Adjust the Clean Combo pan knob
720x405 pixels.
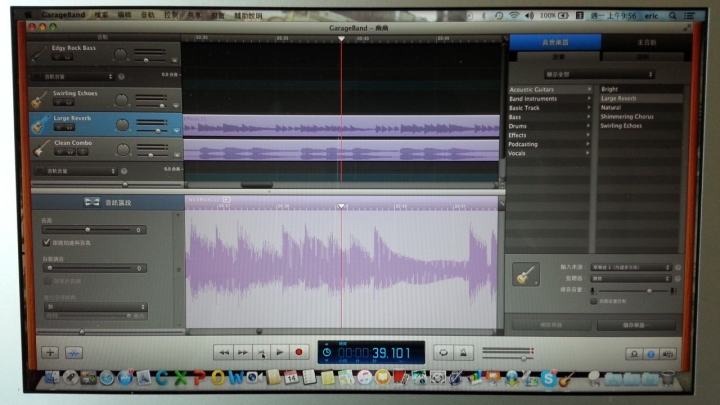click(x=123, y=149)
